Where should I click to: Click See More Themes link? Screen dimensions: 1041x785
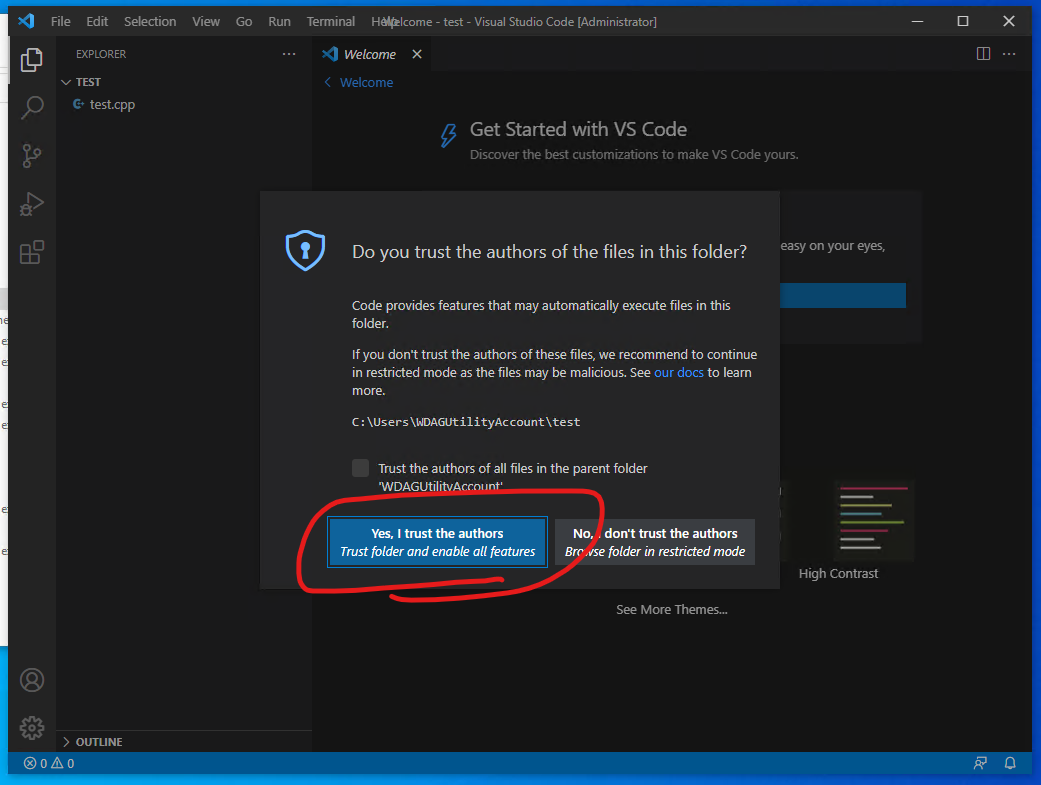(672, 610)
